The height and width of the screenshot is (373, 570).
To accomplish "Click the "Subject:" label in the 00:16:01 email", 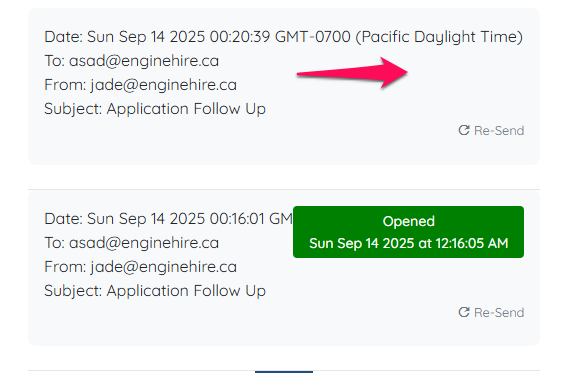I will [x=73, y=291].
